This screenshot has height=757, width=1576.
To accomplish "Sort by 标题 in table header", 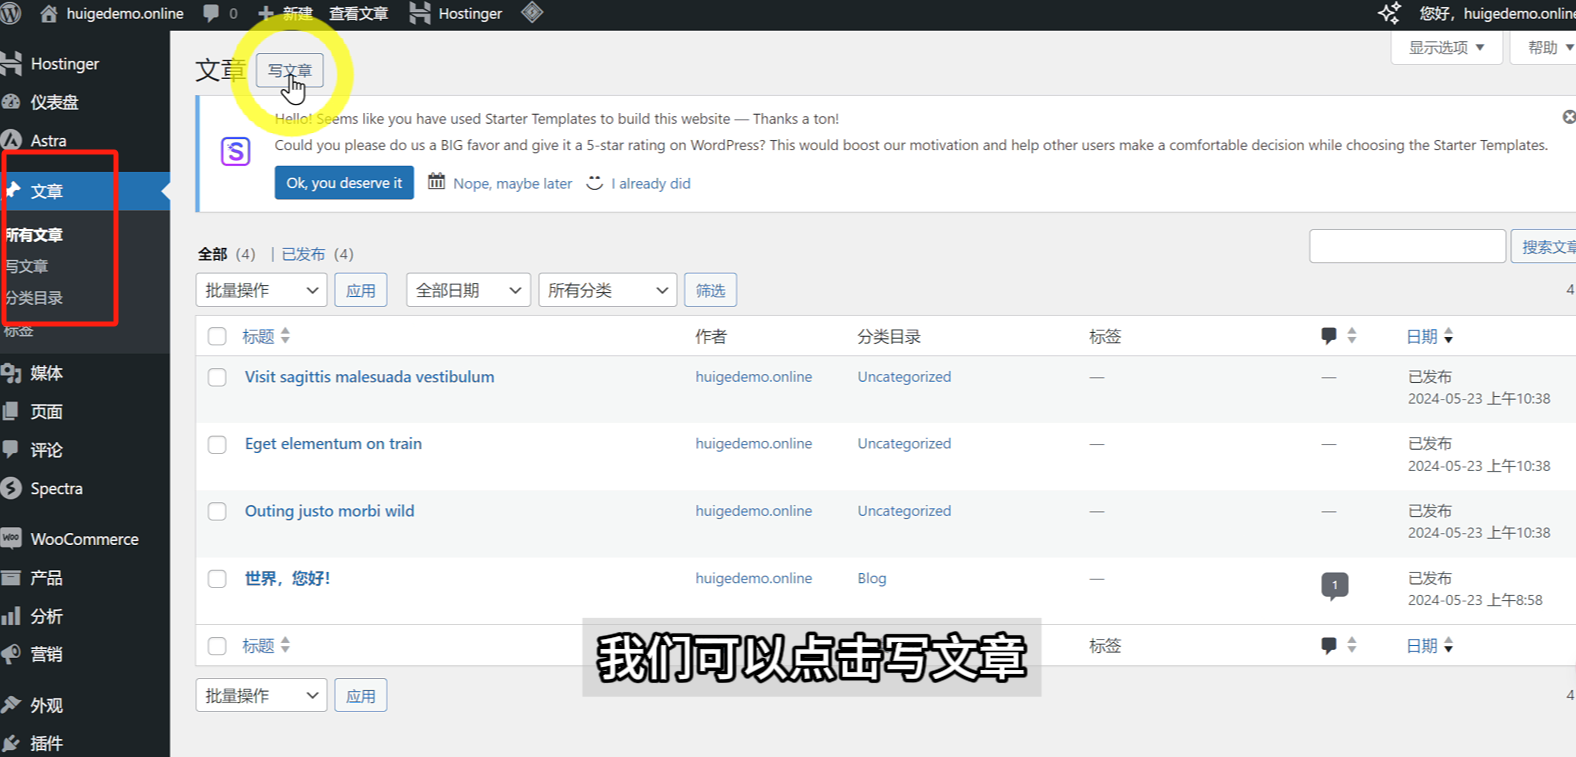I will coord(266,336).
